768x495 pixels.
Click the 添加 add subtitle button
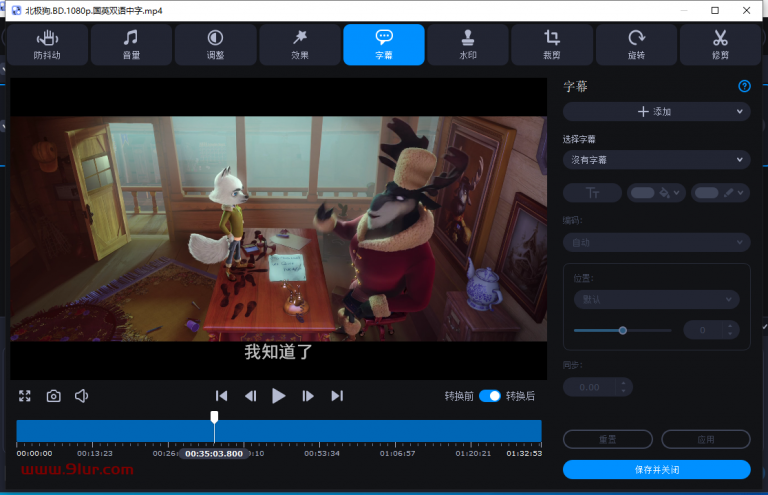654,112
